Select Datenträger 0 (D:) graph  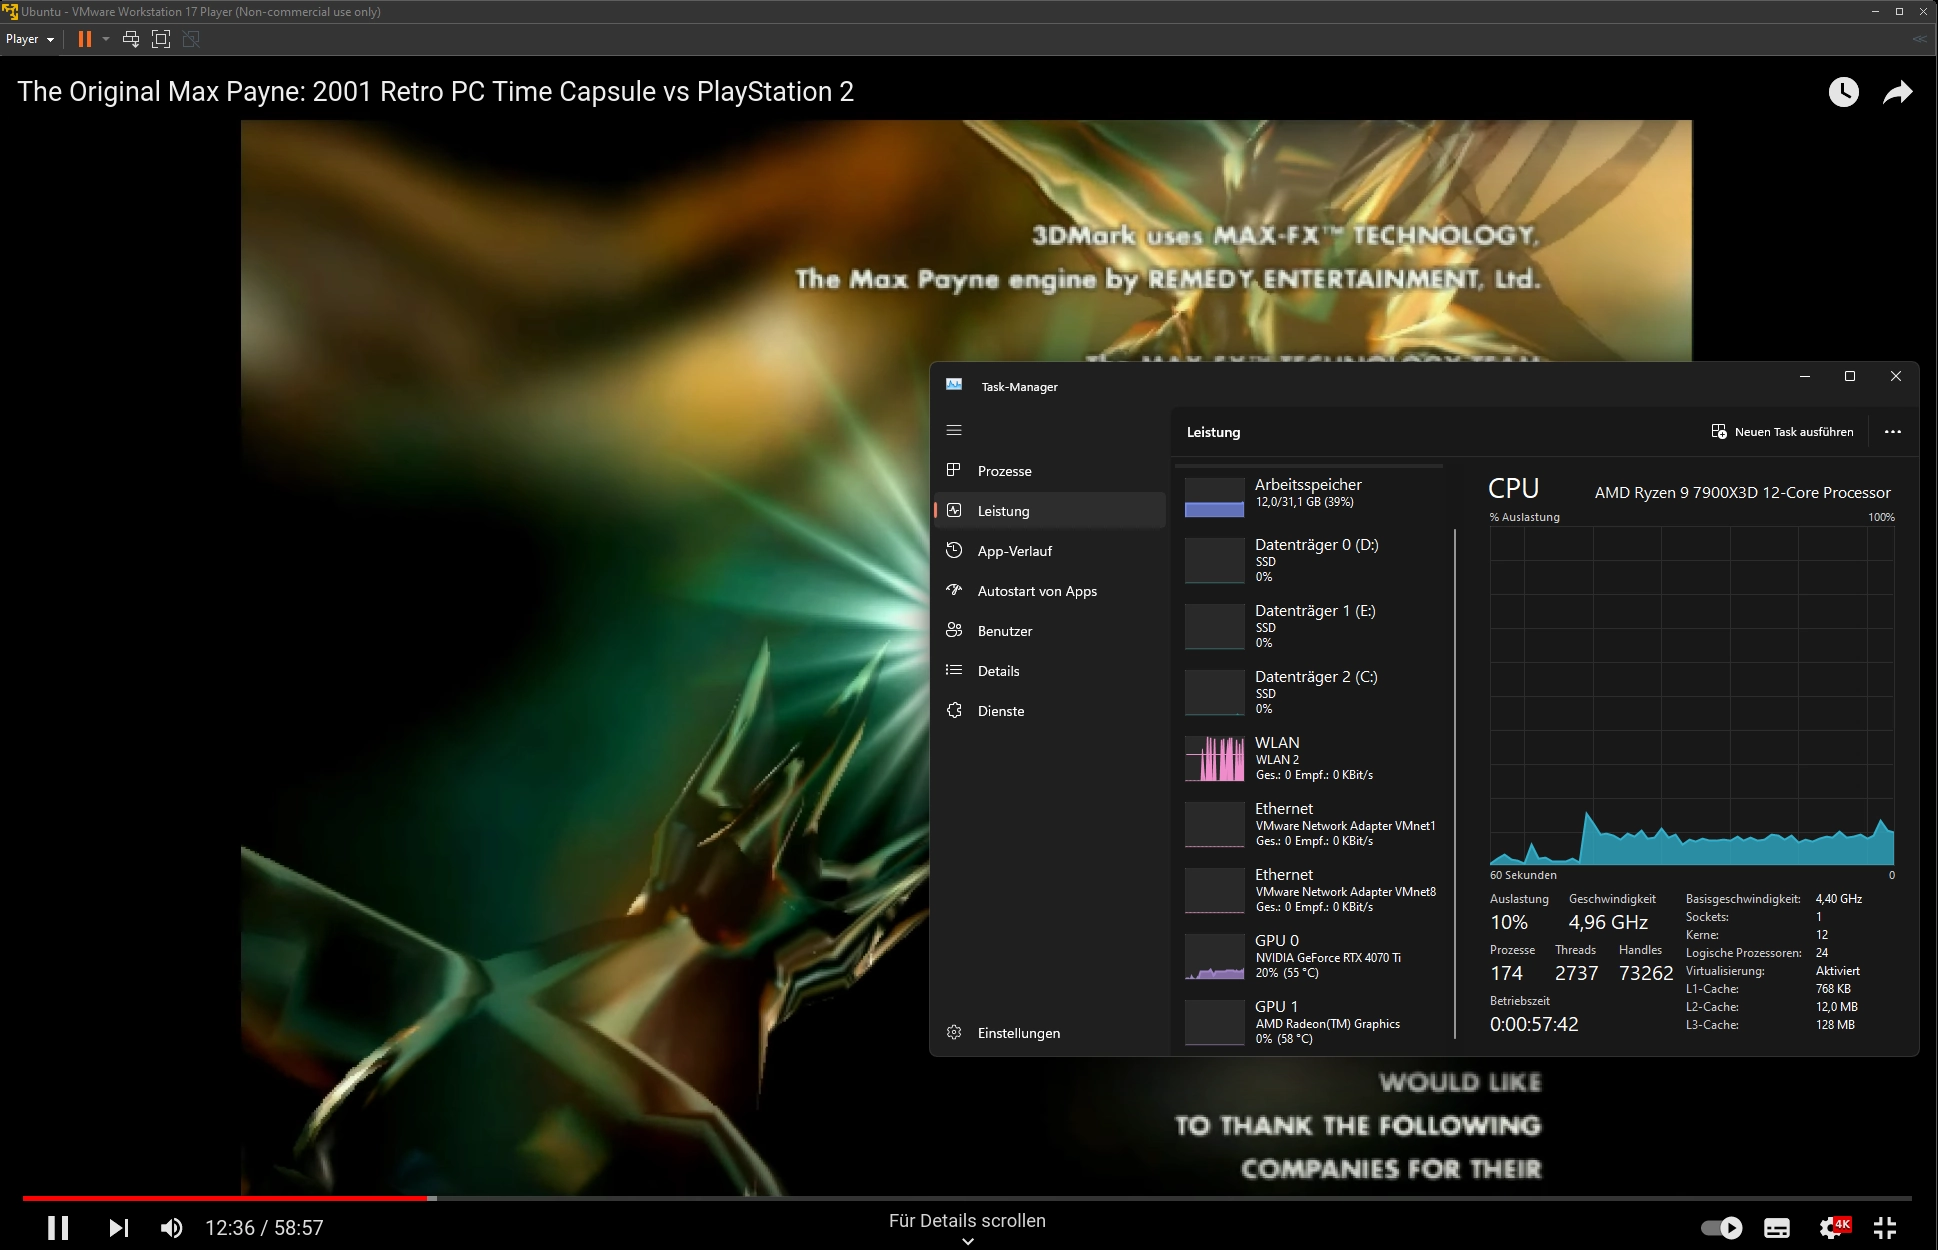(1312, 560)
